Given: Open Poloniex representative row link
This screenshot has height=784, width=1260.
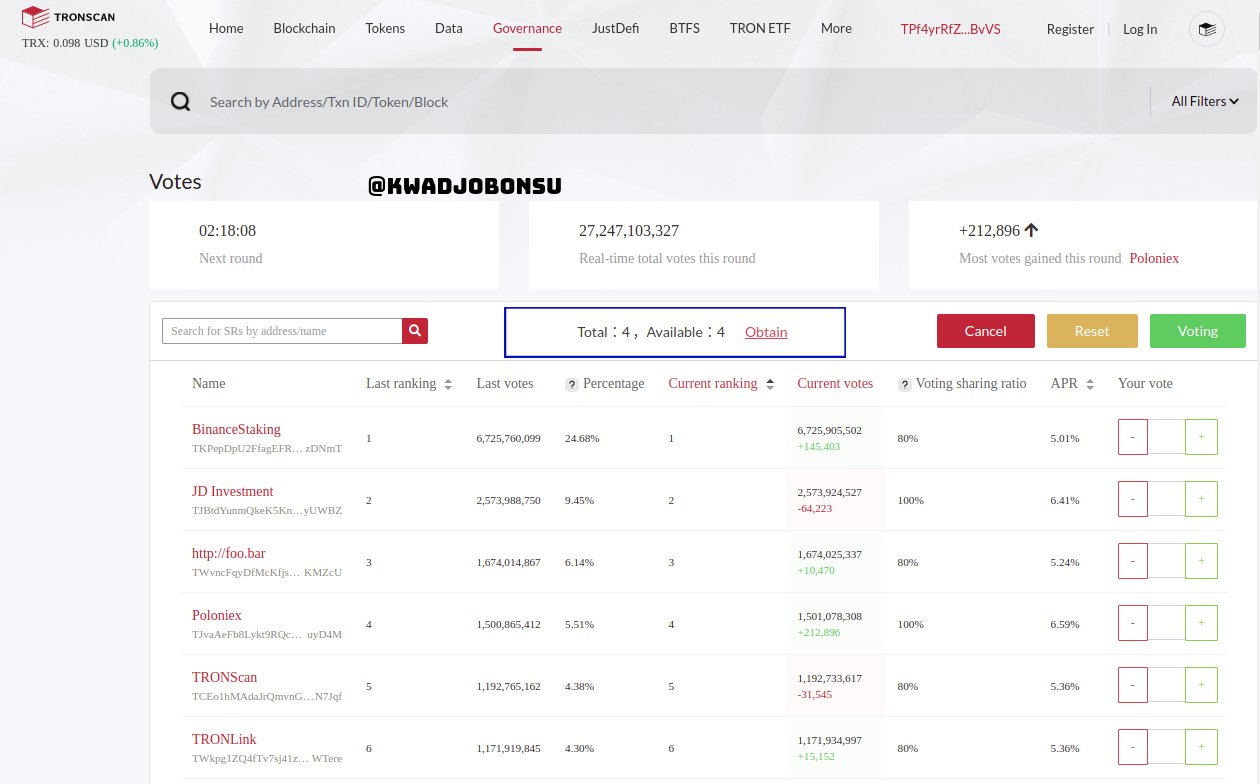Looking at the screenshot, I should tap(217, 616).
